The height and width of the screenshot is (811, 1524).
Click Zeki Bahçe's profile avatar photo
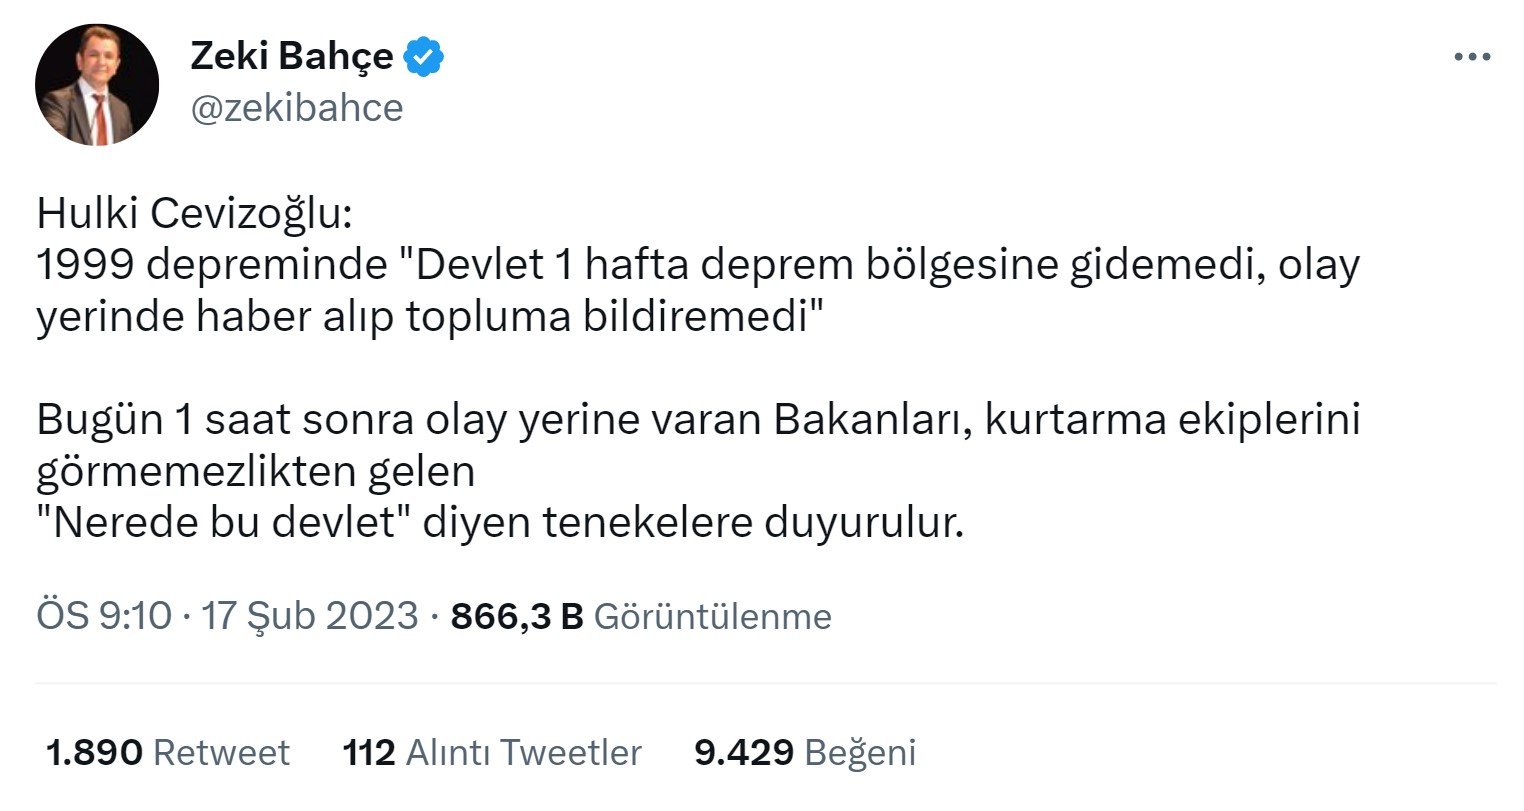click(x=97, y=85)
